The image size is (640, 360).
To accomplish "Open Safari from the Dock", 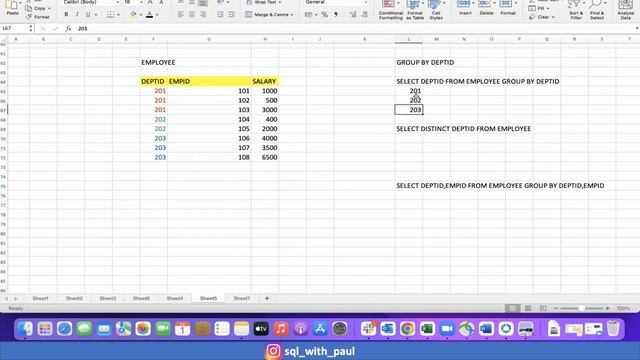I will pyautogui.click(x=64, y=329).
